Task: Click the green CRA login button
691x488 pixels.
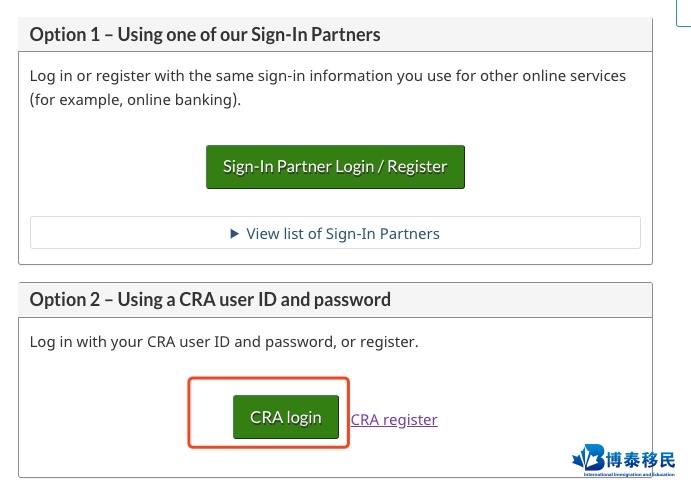Action: click(286, 417)
